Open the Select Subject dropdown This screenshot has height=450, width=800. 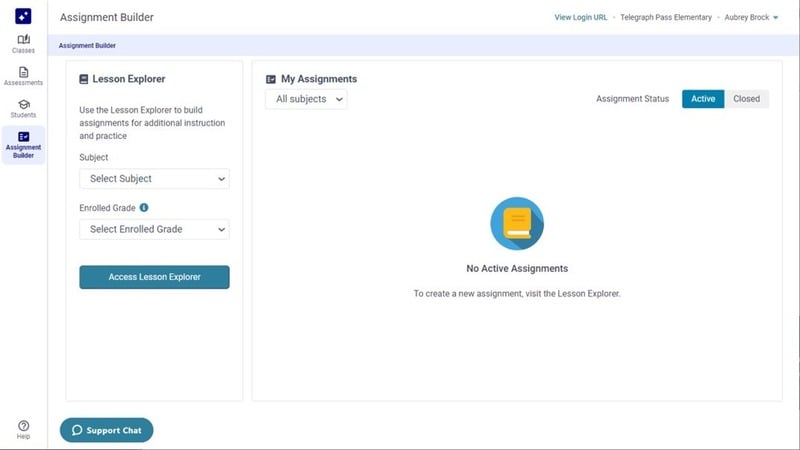click(x=154, y=179)
